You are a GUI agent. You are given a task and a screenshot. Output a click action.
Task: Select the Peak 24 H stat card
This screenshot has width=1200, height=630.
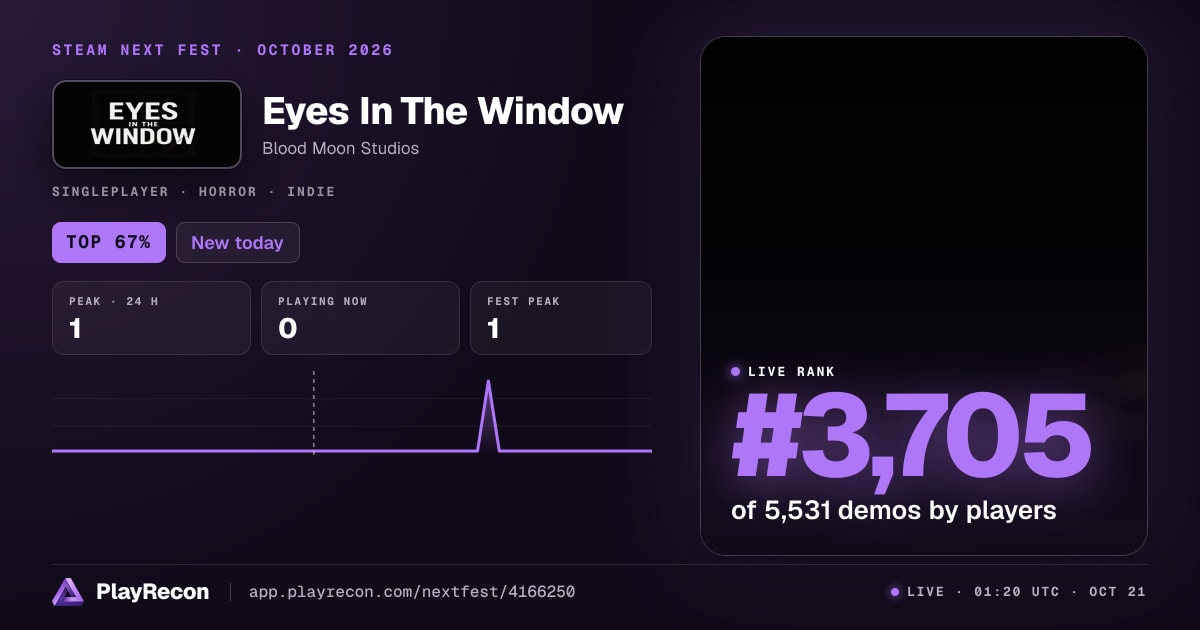tap(151, 318)
